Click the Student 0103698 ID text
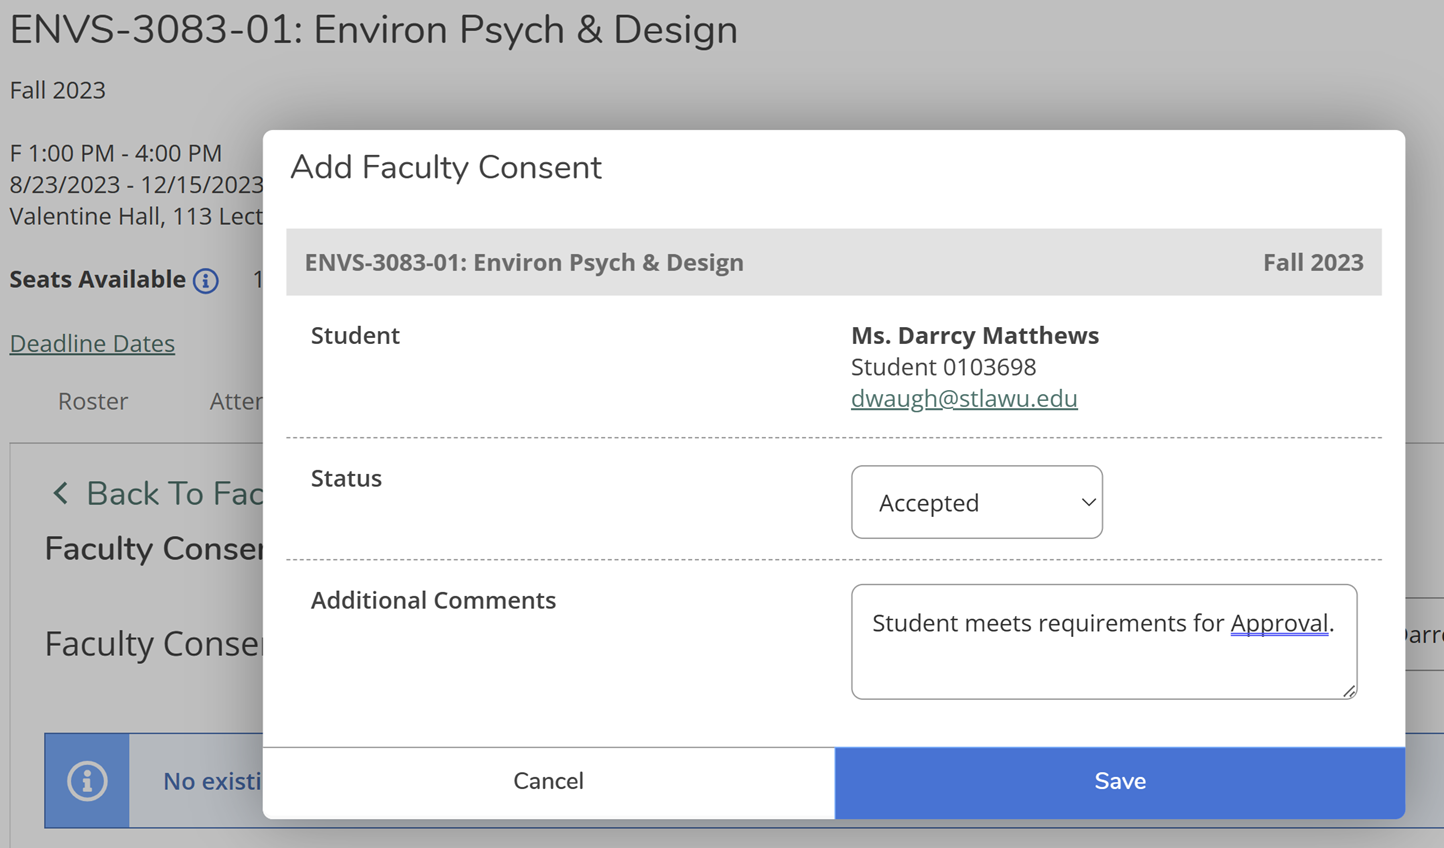This screenshot has height=848, width=1444. point(943,367)
